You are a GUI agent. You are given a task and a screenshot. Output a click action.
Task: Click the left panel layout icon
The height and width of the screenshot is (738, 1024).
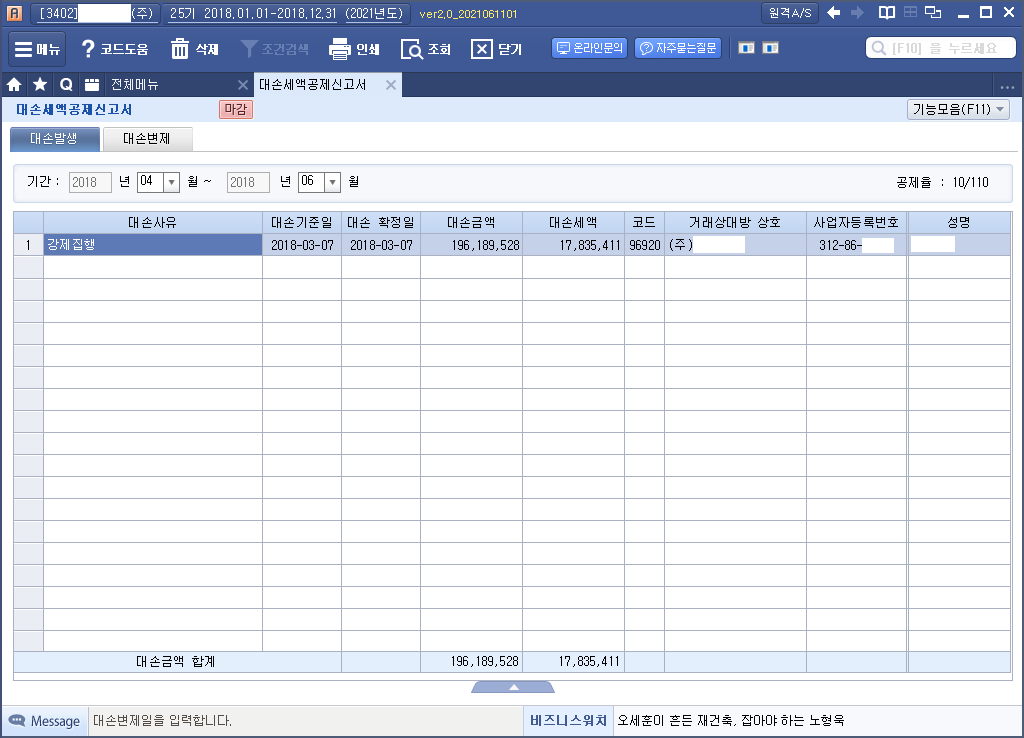[x=746, y=48]
